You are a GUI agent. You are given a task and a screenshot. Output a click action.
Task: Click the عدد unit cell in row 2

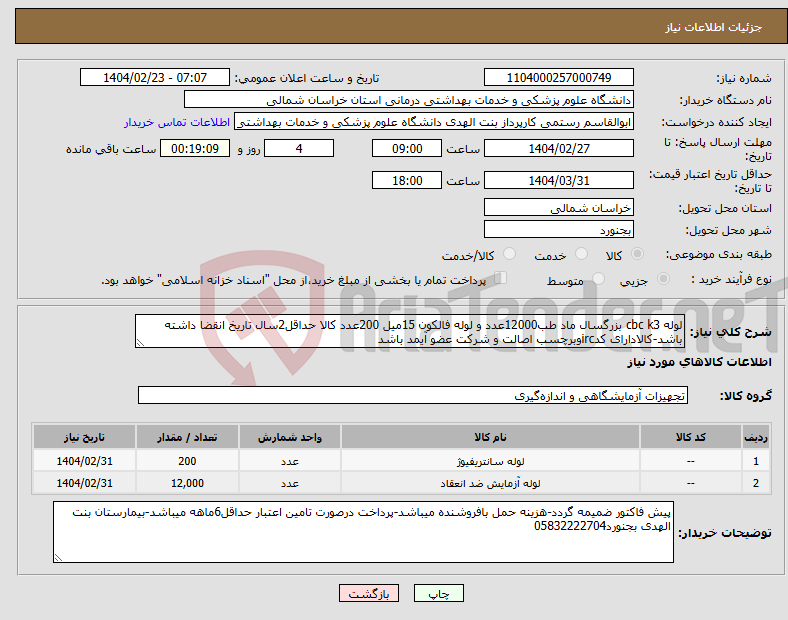(290, 483)
